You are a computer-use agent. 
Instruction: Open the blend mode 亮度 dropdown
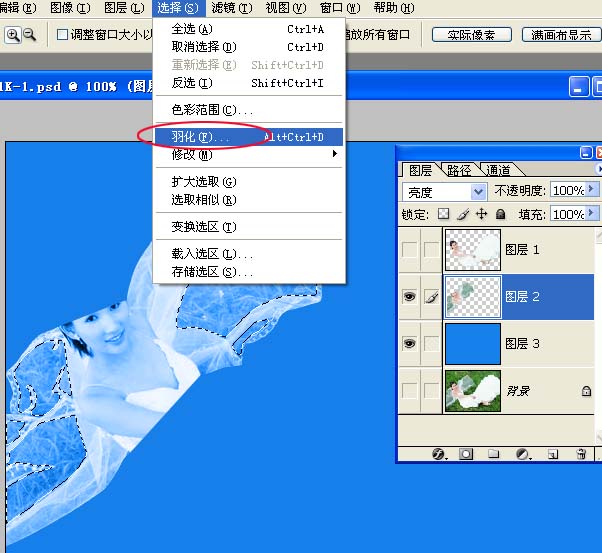(x=445, y=191)
